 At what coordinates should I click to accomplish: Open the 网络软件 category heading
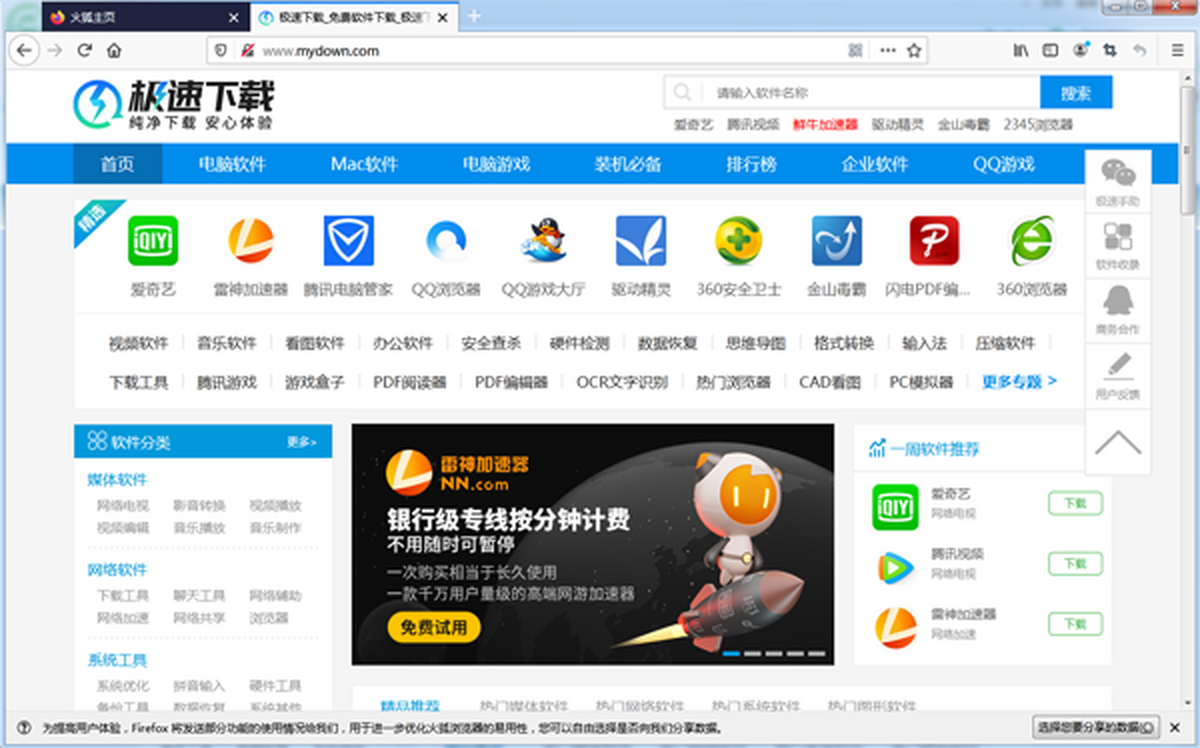point(117,569)
